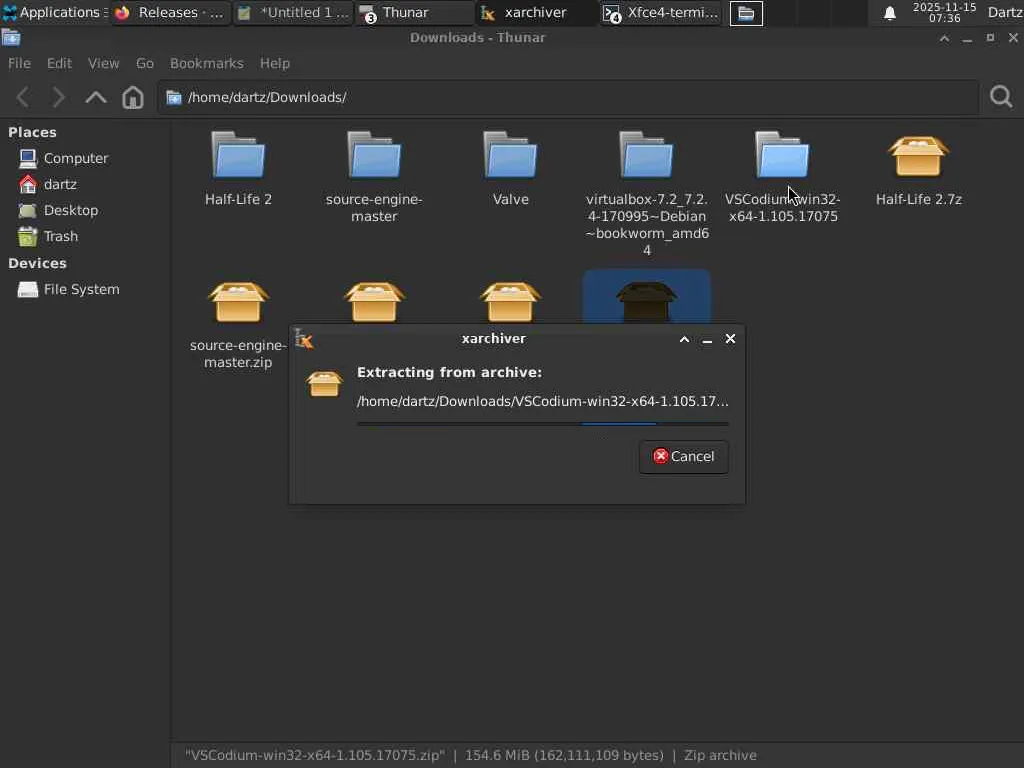Open the File menu
Viewport: 1024px width, 768px height.
(x=19, y=63)
